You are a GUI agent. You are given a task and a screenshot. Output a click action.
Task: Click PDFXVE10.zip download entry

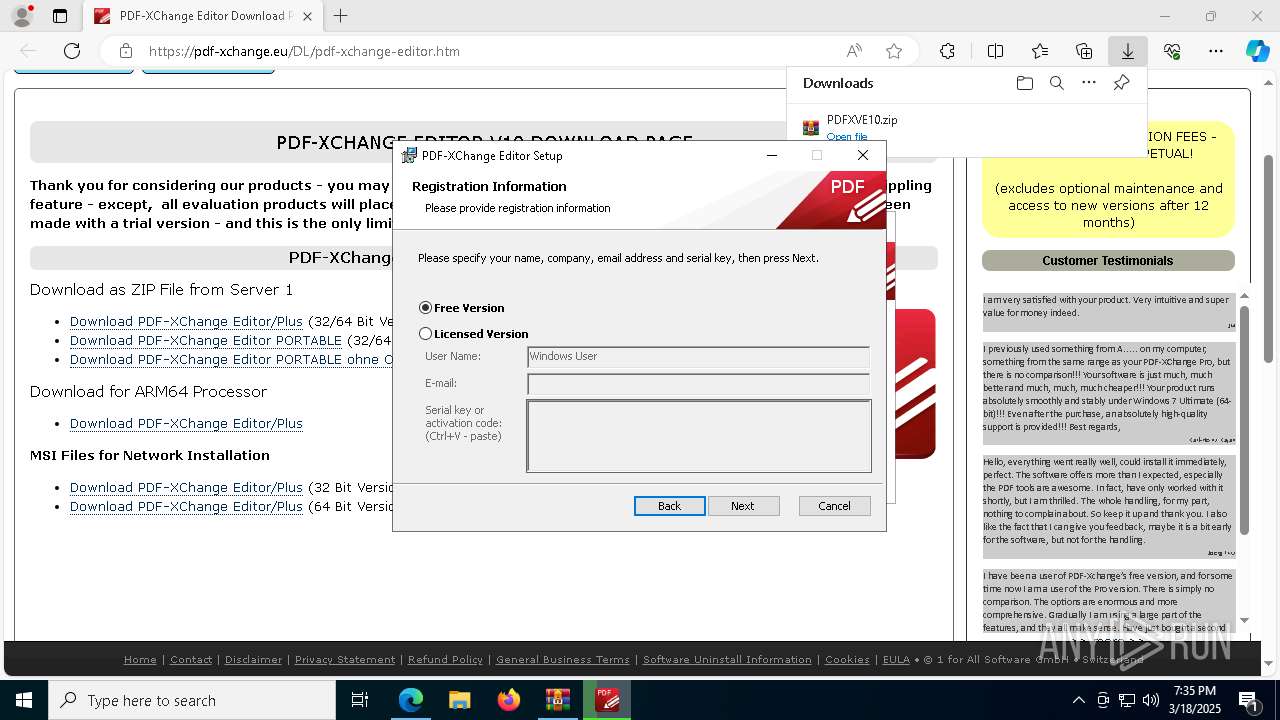tap(862, 120)
